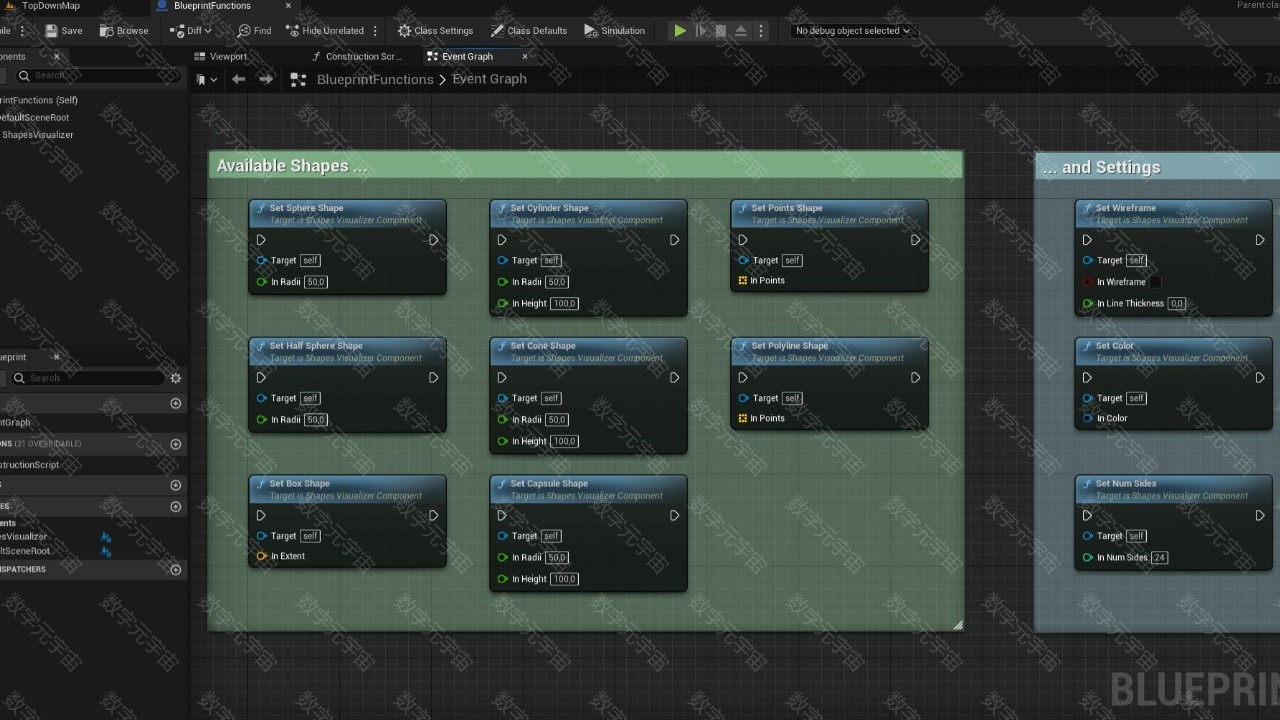This screenshot has width=1280, height=720.
Task: Open the bookmarks dropdown beside navigation arrows
Action: pos(204,79)
